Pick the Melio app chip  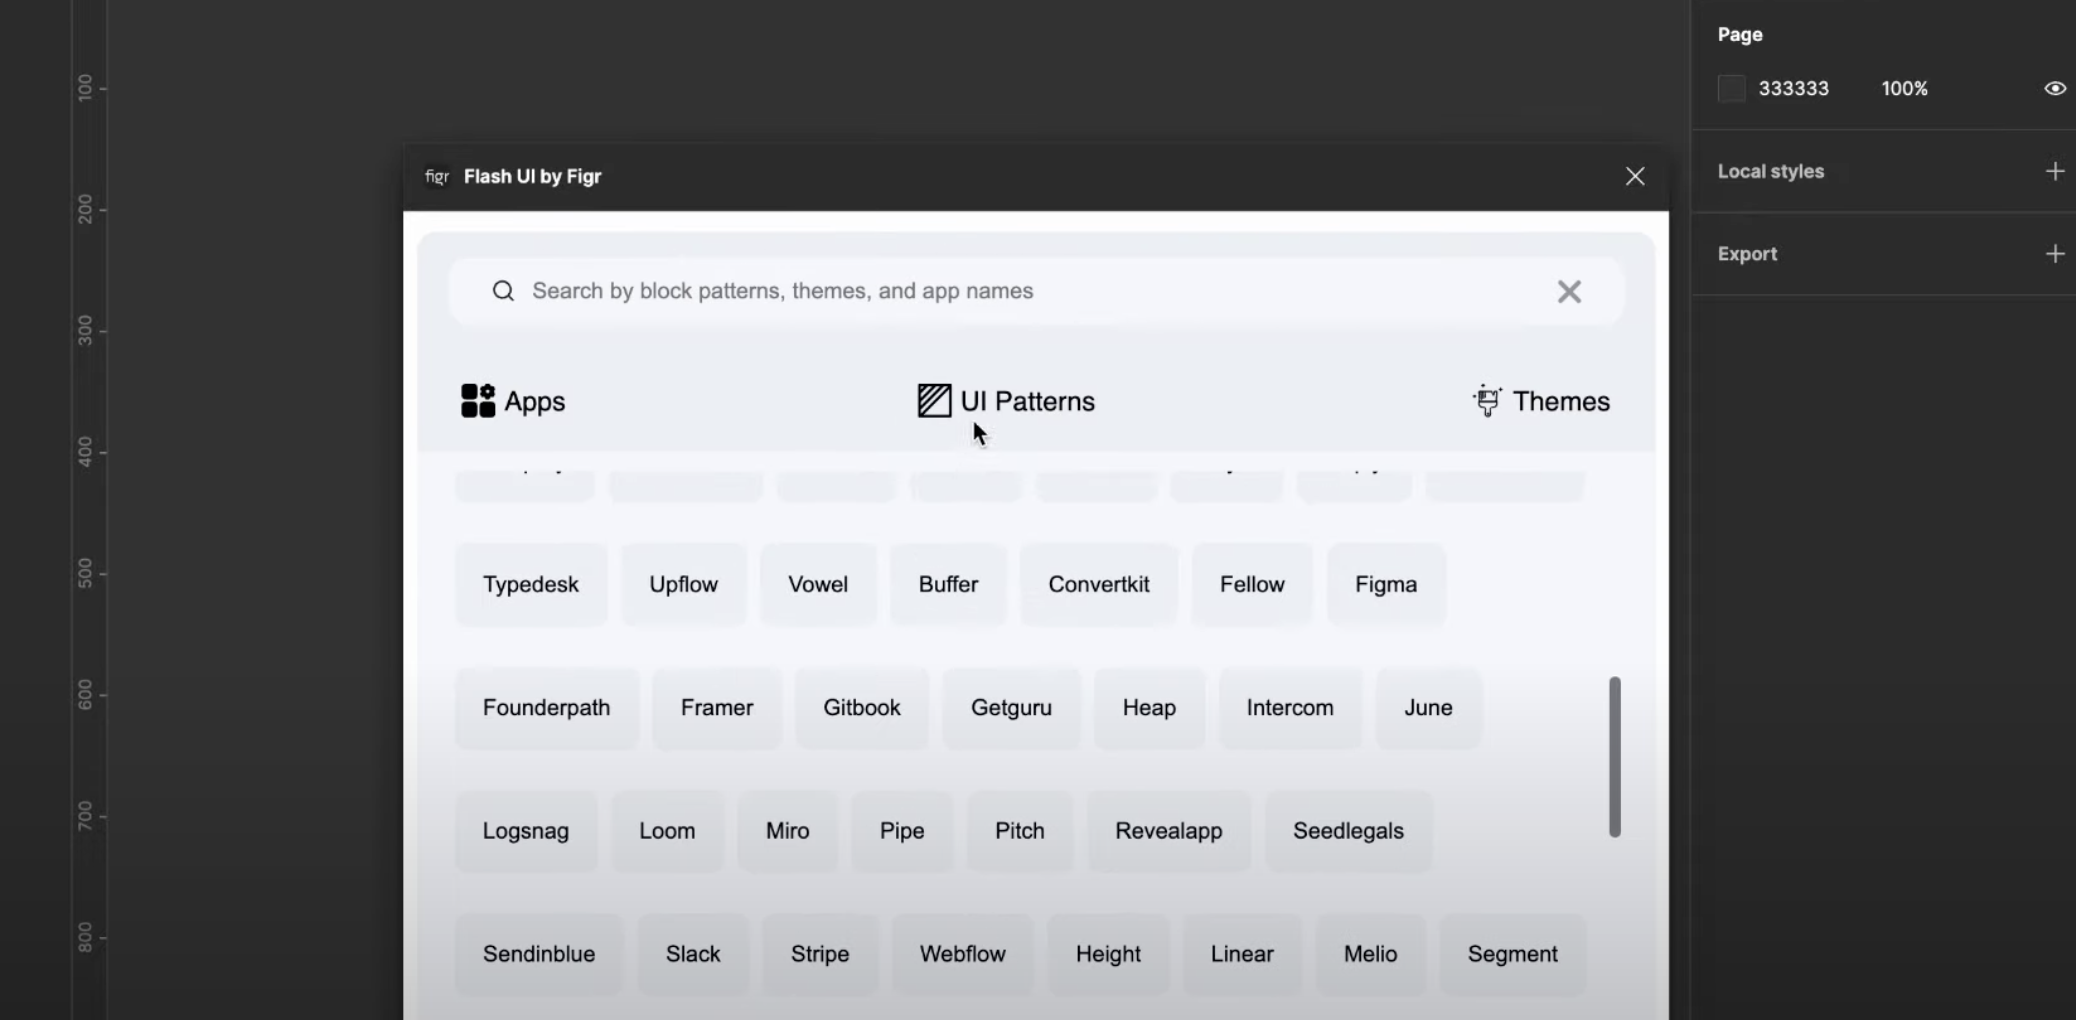[x=1370, y=954]
